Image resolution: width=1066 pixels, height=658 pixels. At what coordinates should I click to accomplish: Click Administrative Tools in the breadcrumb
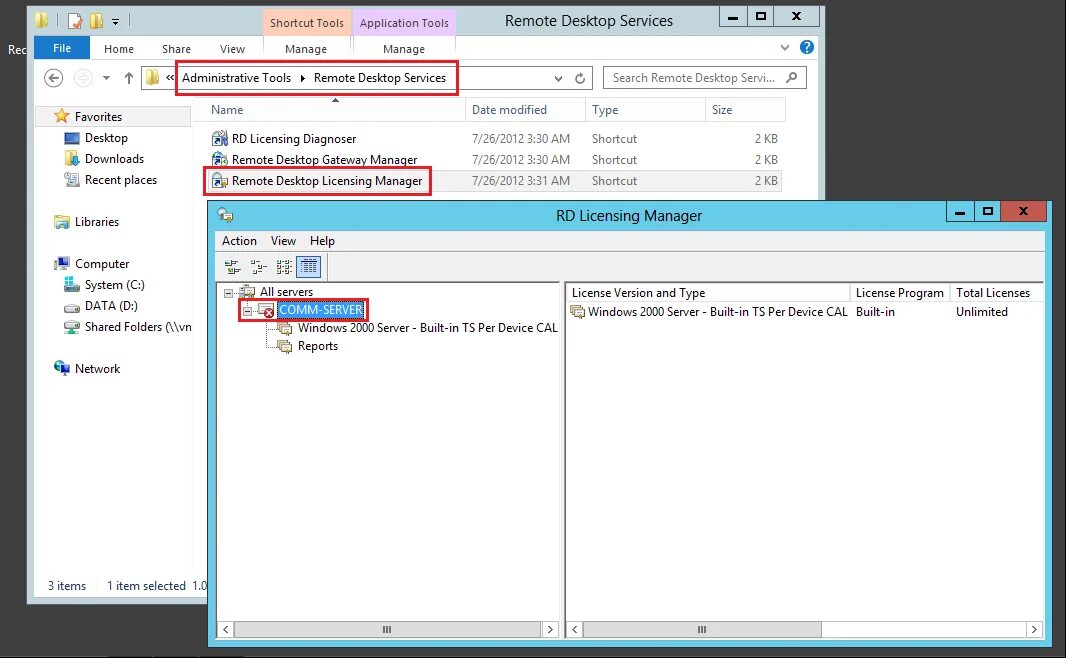point(236,77)
